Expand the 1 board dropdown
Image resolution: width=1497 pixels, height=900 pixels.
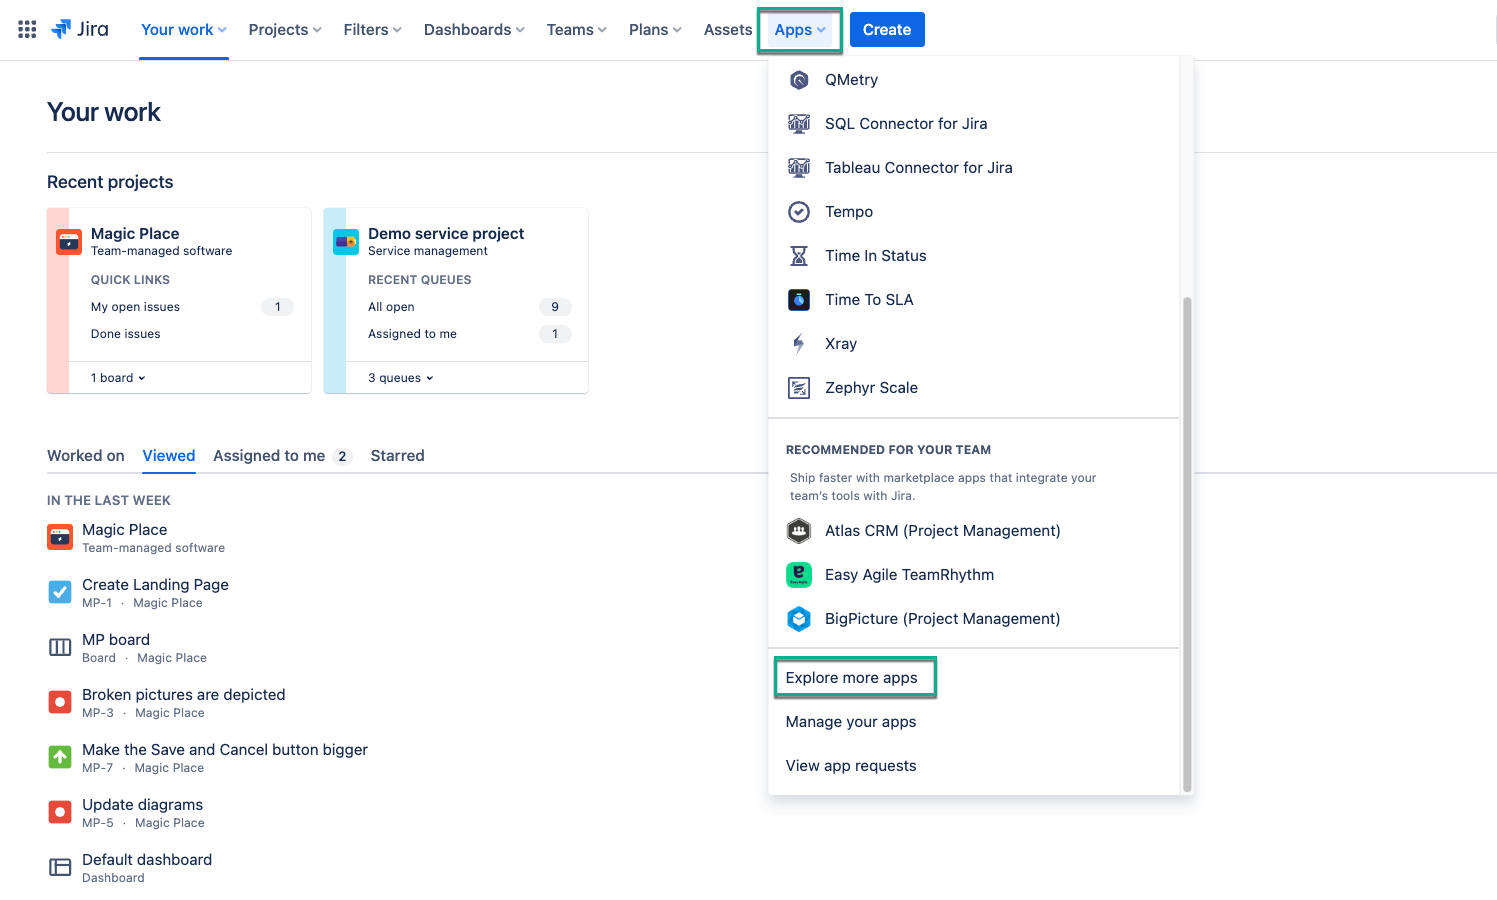117,377
